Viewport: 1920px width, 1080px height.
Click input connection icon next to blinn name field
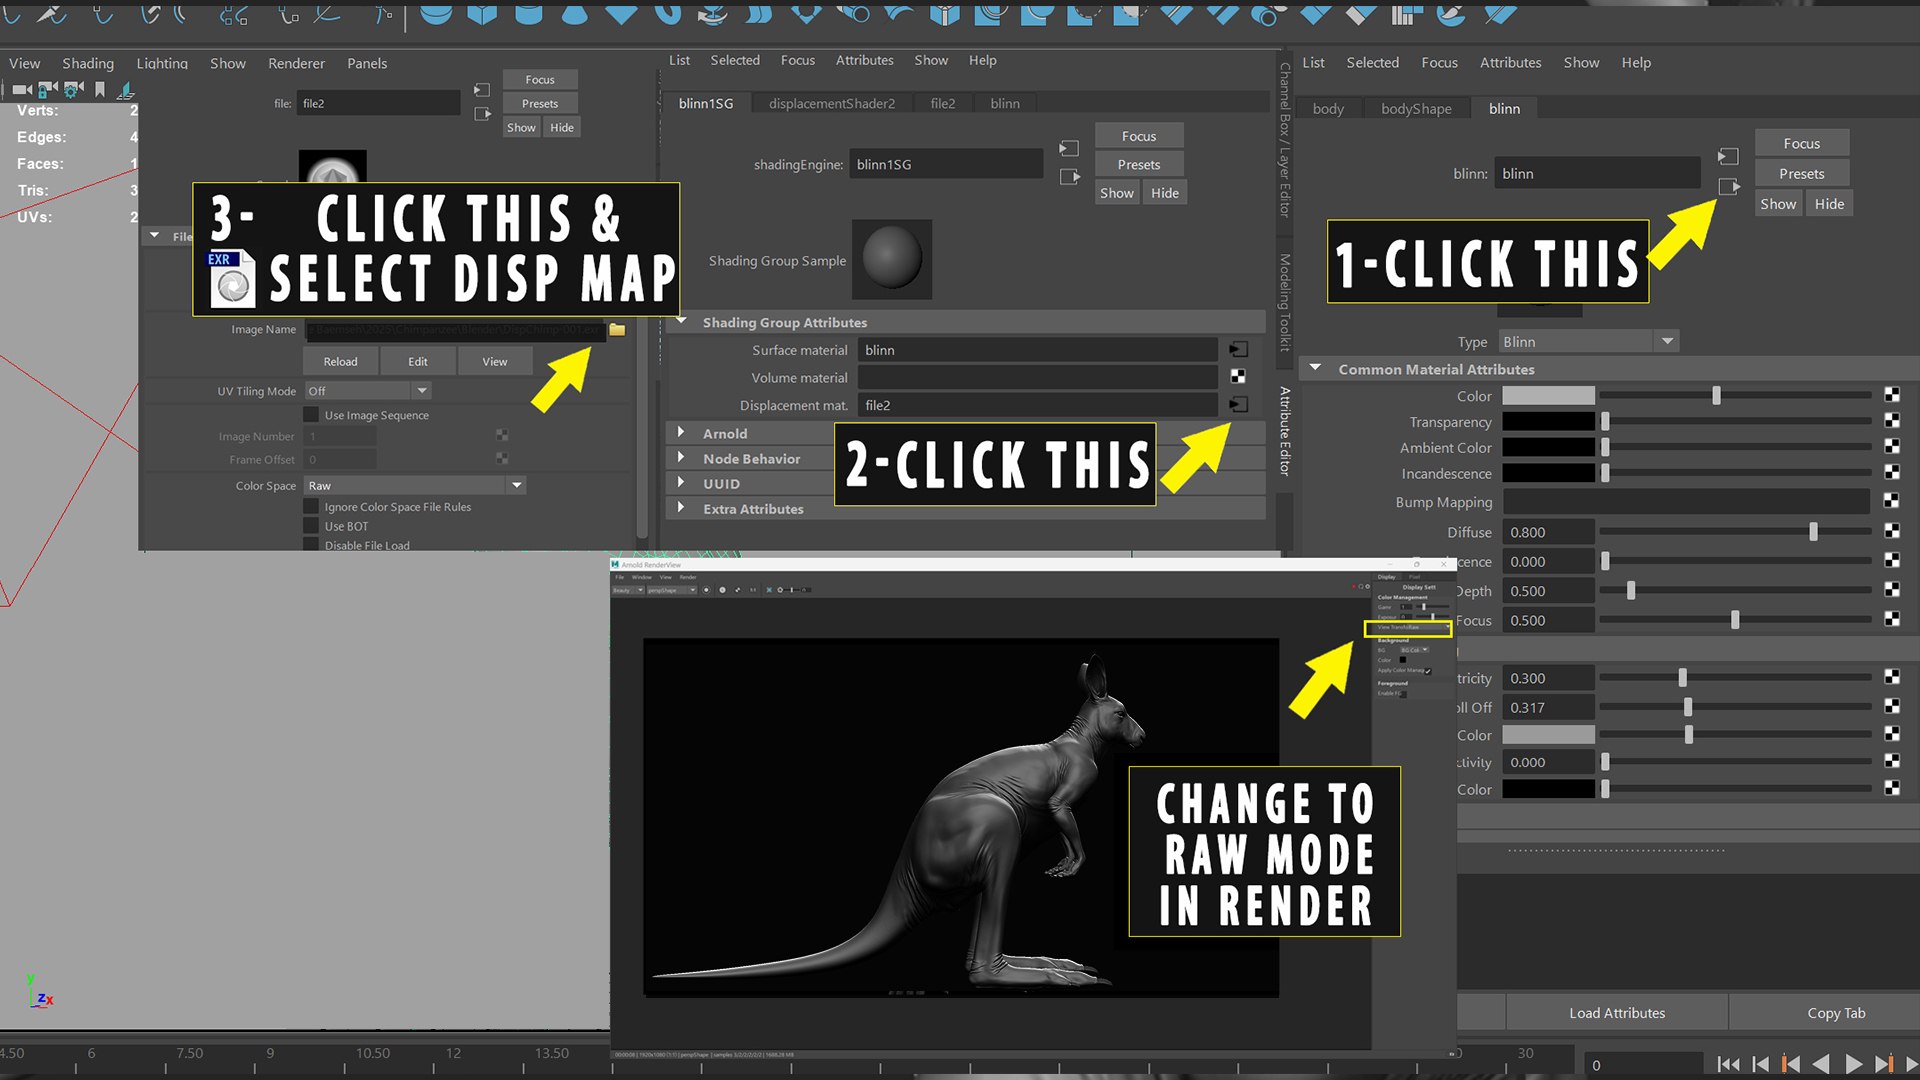pyautogui.click(x=1728, y=157)
